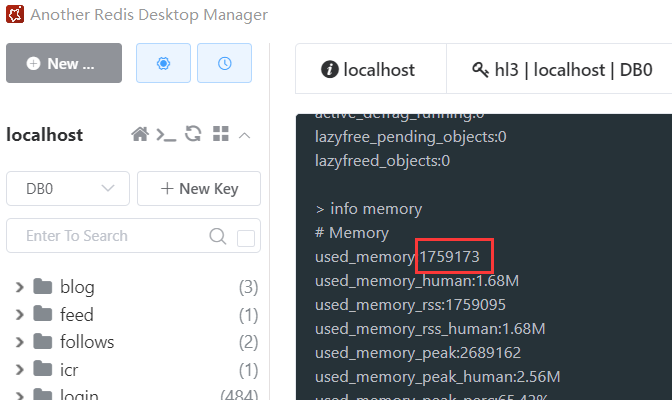The width and height of the screenshot is (672, 400).
Task: Open the localhost grid menu icon
Action: [x=221, y=135]
